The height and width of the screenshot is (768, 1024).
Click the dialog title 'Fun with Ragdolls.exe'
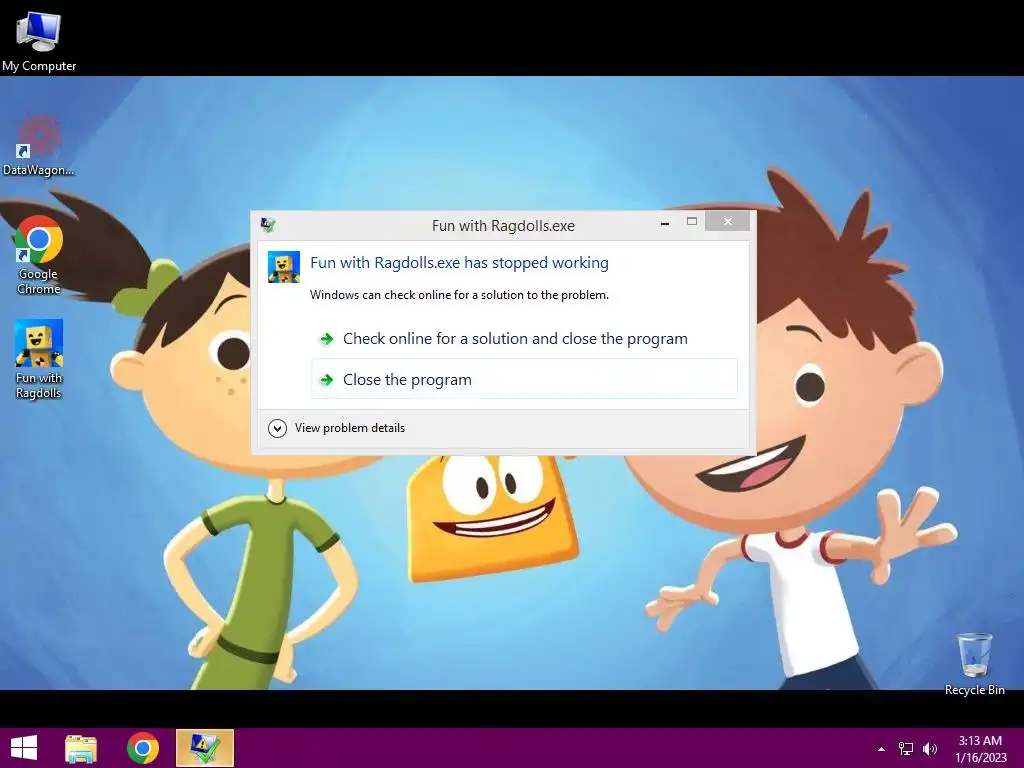504,226
